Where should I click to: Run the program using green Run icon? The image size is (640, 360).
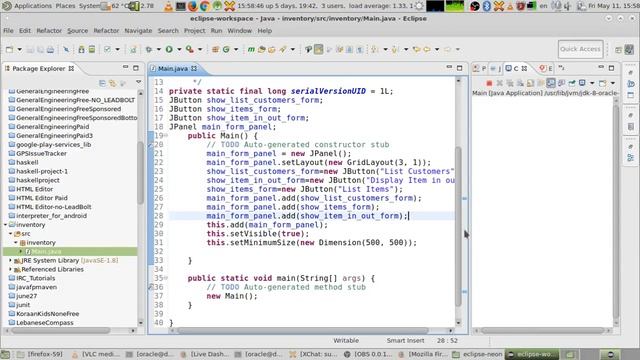pos(169,49)
